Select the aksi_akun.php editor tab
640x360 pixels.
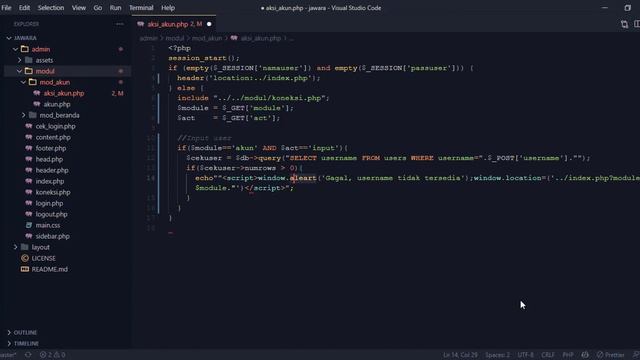pos(174,24)
